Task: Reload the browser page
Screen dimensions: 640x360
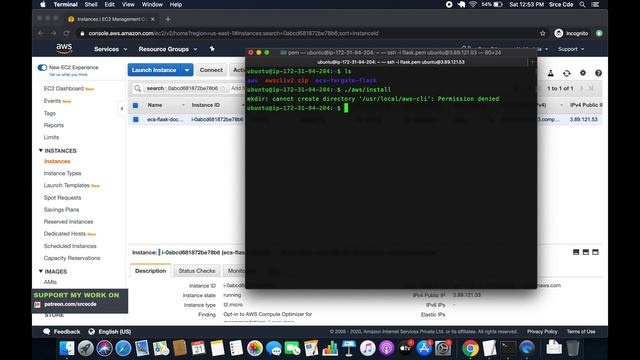Action: (67, 33)
